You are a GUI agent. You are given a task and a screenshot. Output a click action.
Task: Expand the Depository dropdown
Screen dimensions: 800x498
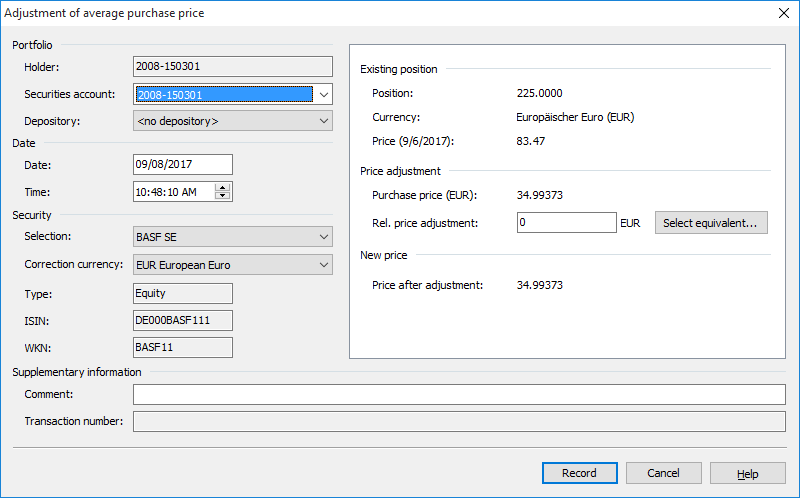tap(322, 121)
